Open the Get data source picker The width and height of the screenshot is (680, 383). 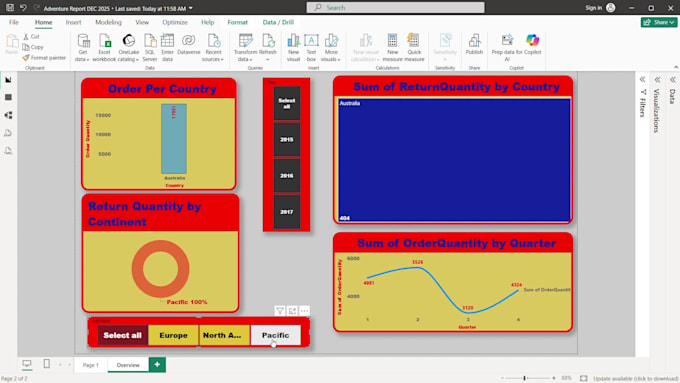82,48
